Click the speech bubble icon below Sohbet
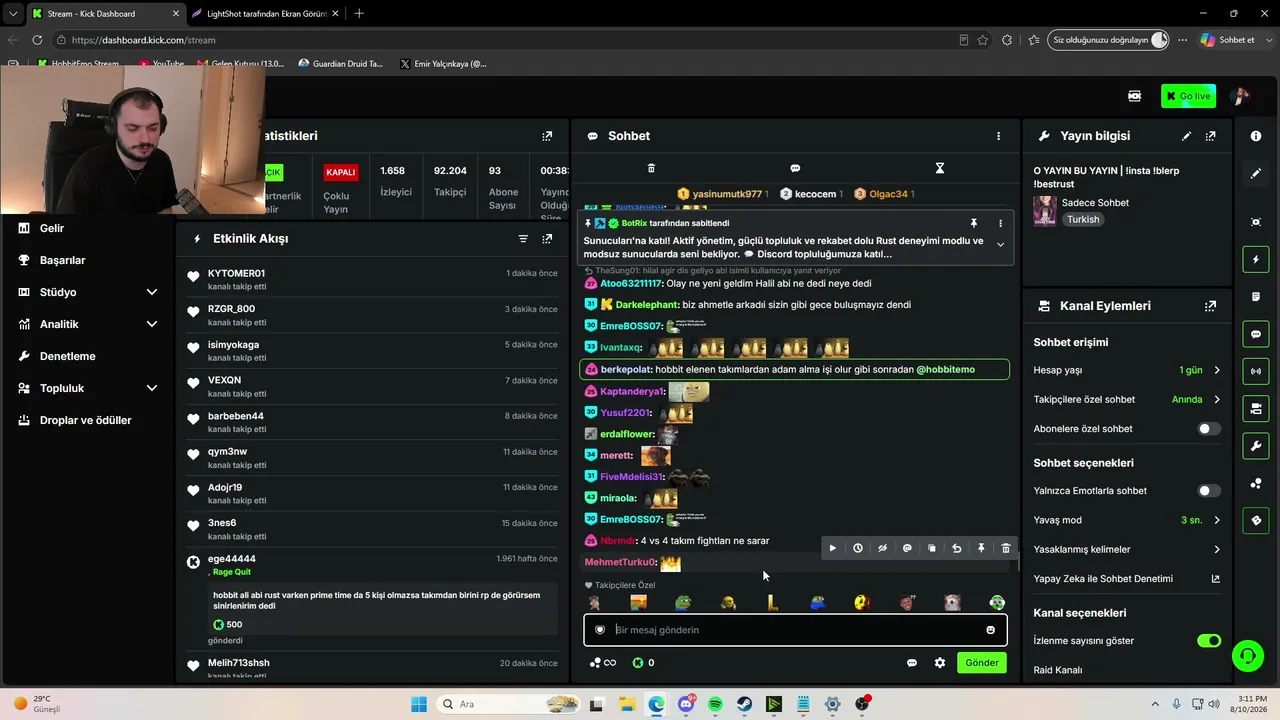The image size is (1280, 720). tap(795, 168)
